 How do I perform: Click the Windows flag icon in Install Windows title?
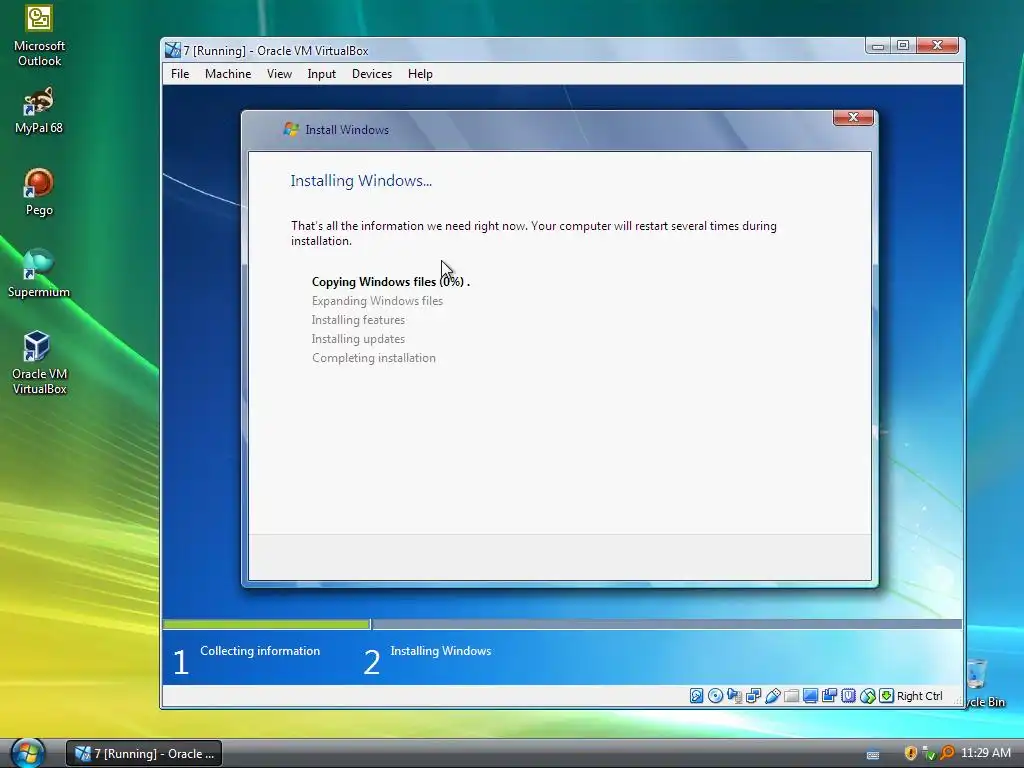(291, 129)
